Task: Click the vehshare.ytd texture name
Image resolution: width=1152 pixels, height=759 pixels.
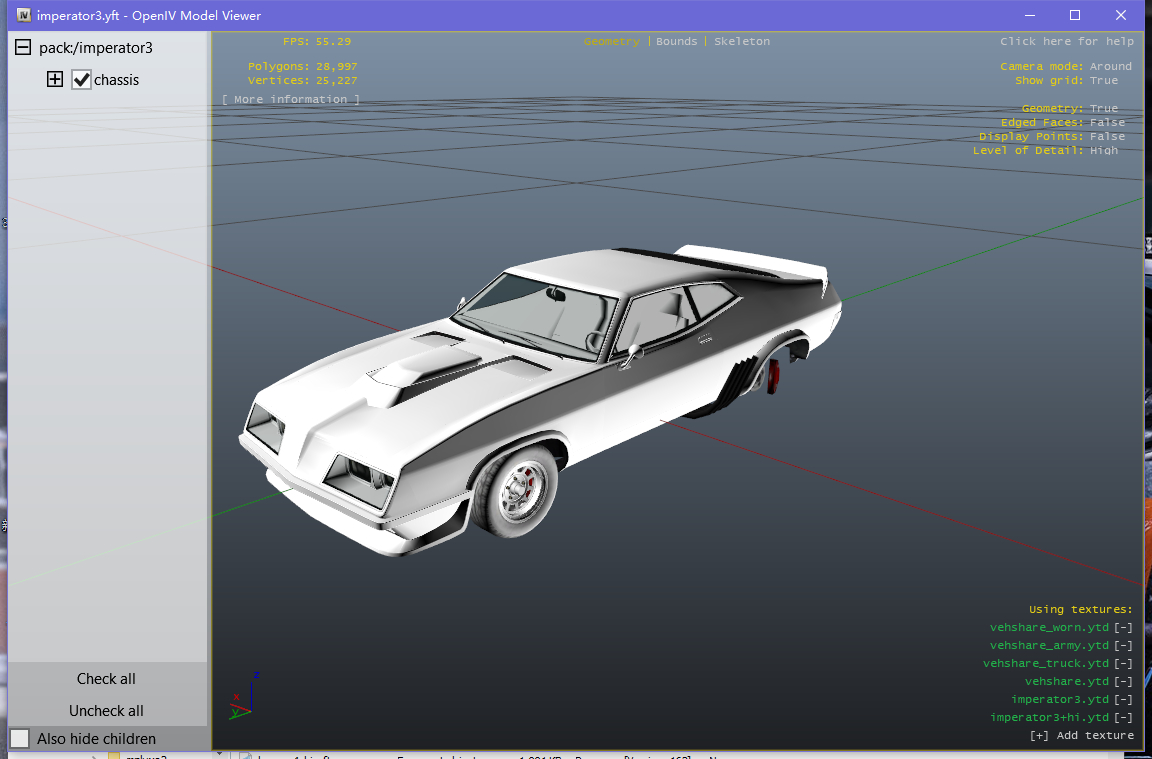Action: click(1067, 681)
